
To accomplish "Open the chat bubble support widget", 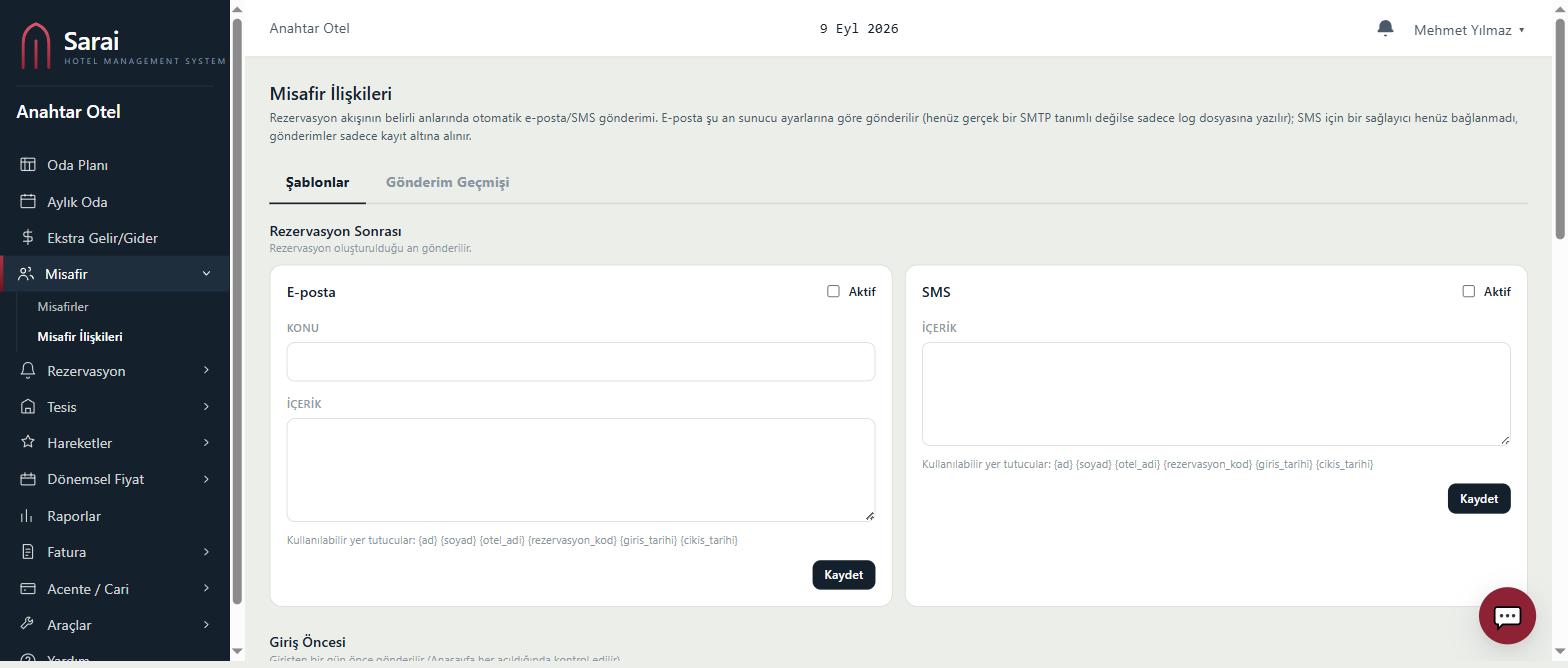I will point(1507,615).
